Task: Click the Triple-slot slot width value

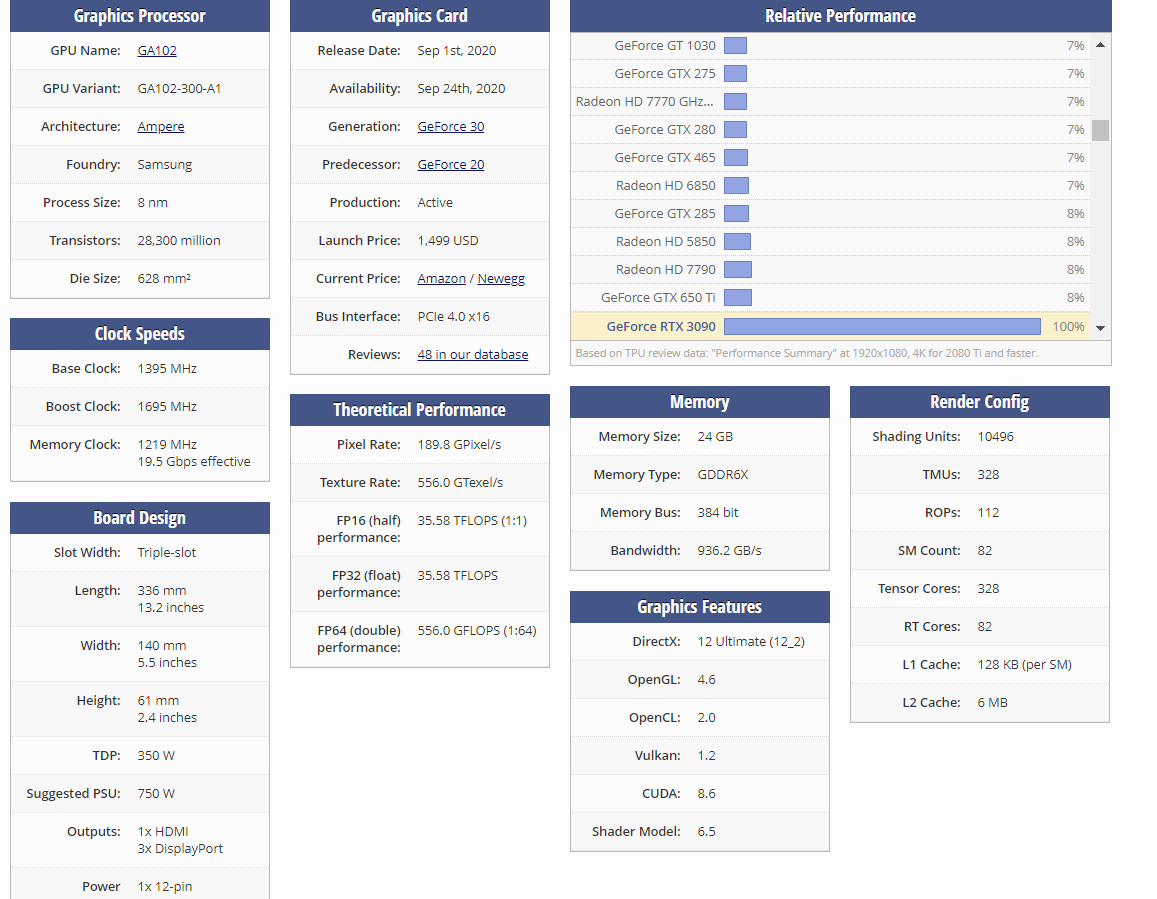Action: point(167,552)
